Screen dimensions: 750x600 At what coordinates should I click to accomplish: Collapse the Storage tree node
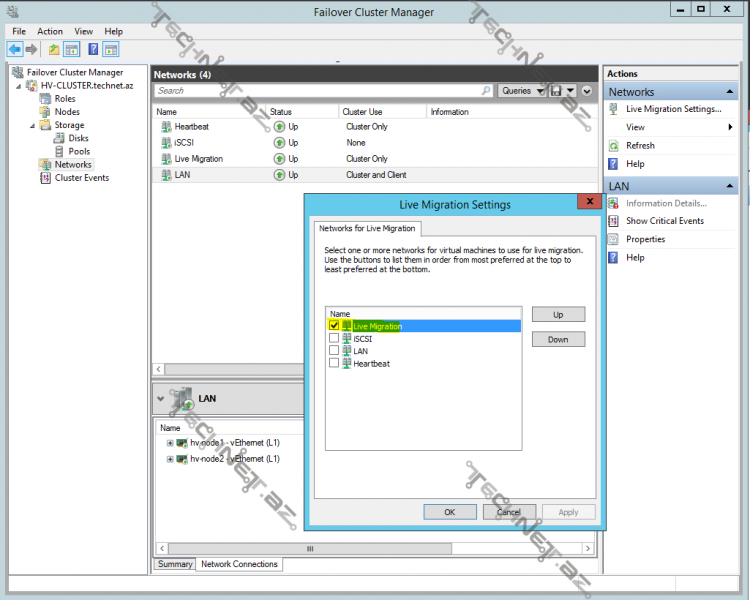click(32, 126)
